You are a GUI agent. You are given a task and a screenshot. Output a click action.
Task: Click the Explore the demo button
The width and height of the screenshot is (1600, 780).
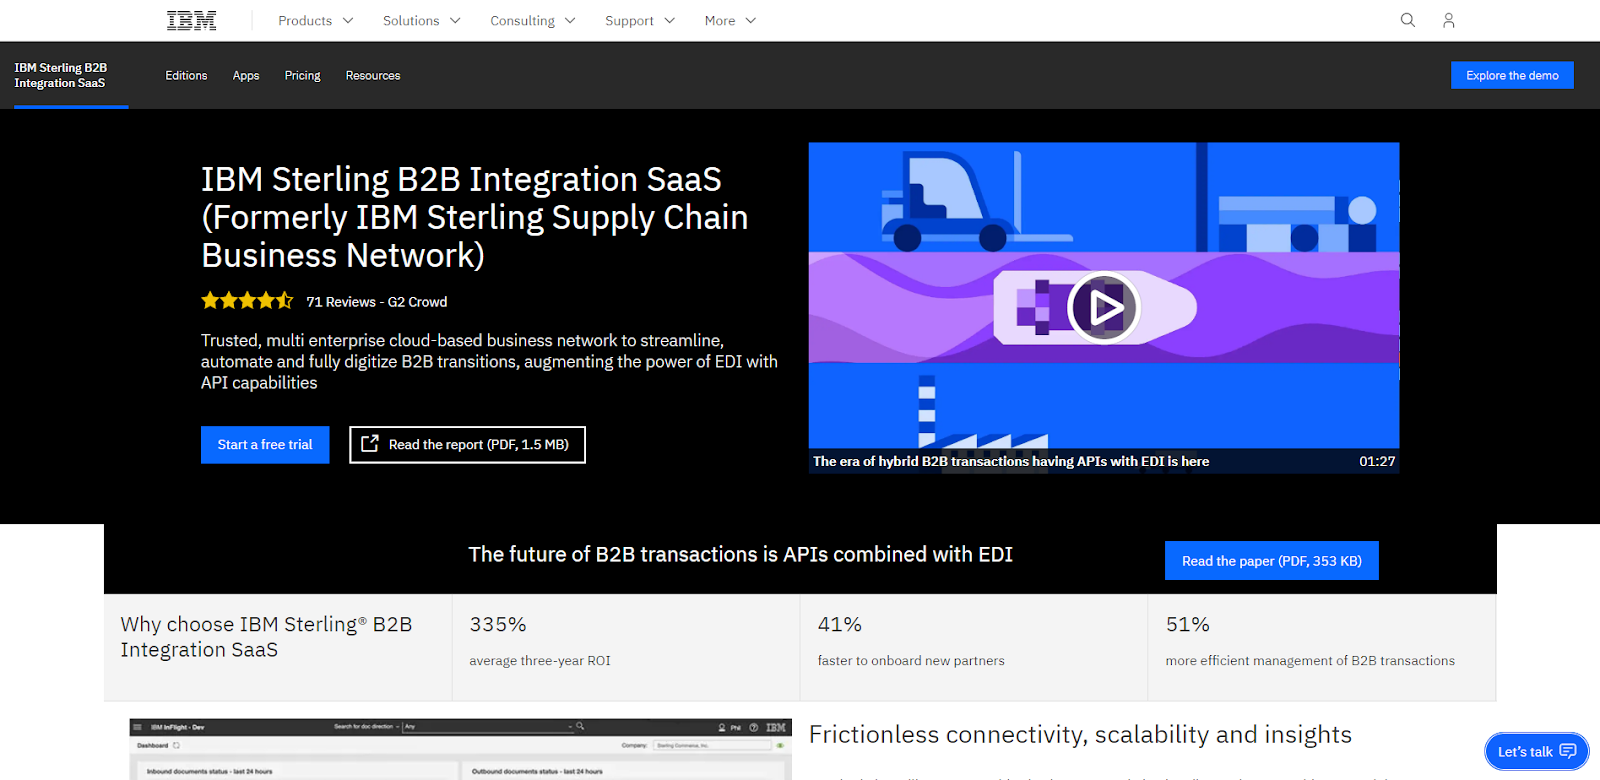tap(1512, 75)
